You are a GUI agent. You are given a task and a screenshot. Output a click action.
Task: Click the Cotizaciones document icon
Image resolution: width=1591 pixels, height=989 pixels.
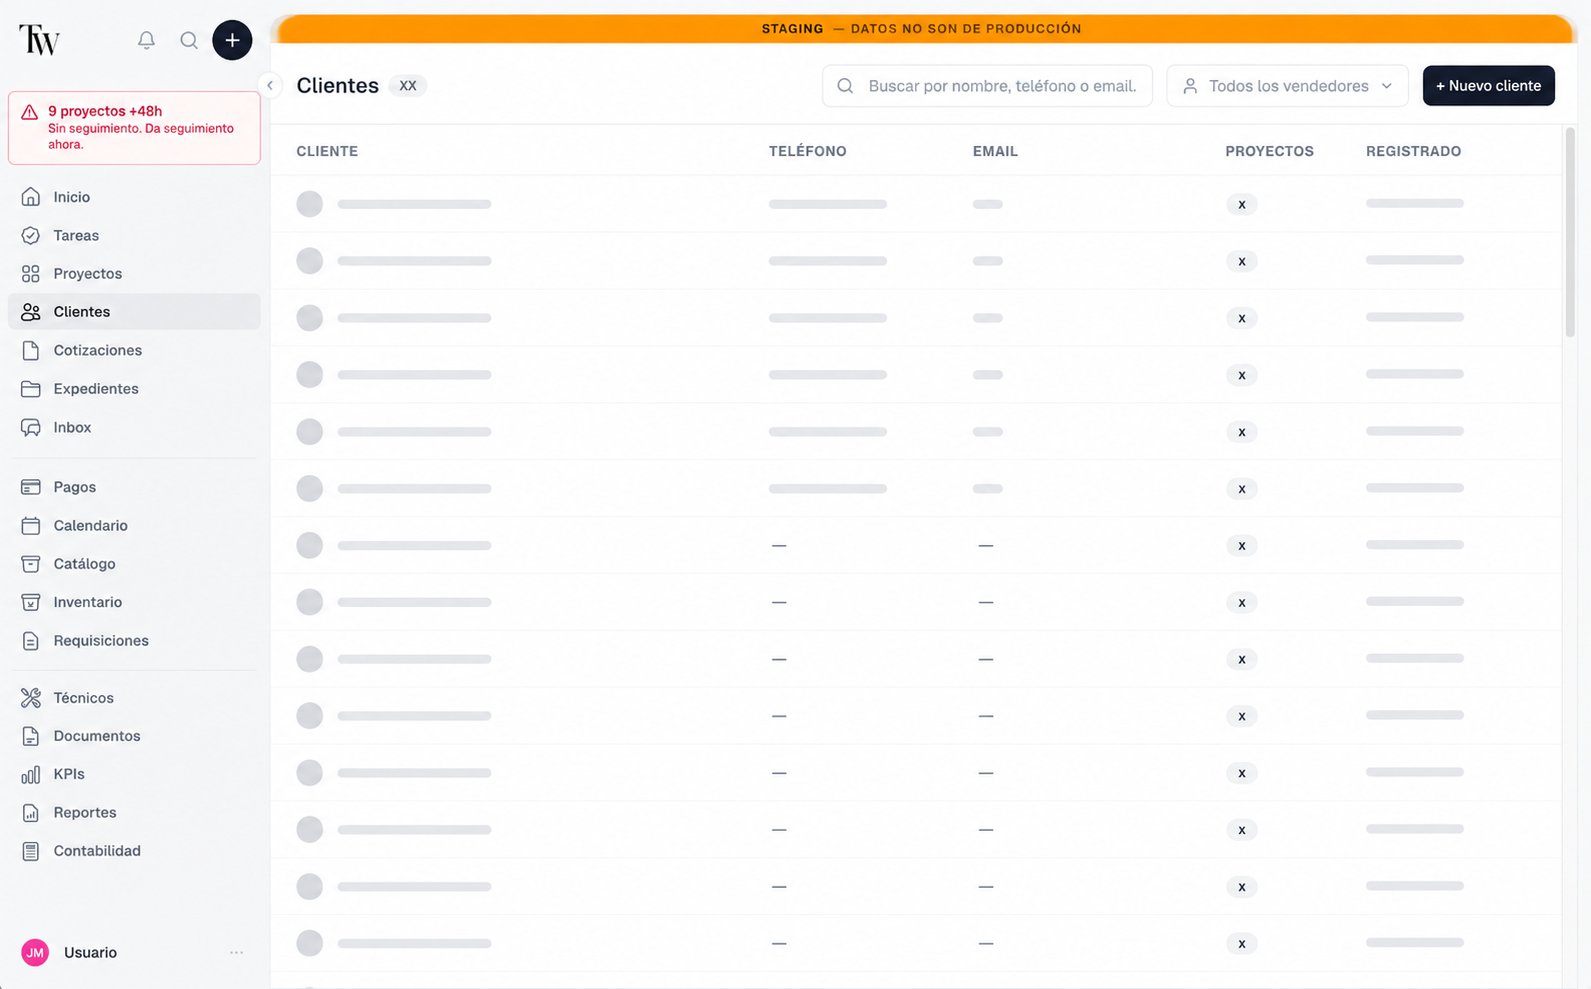pyautogui.click(x=31, y=350)
